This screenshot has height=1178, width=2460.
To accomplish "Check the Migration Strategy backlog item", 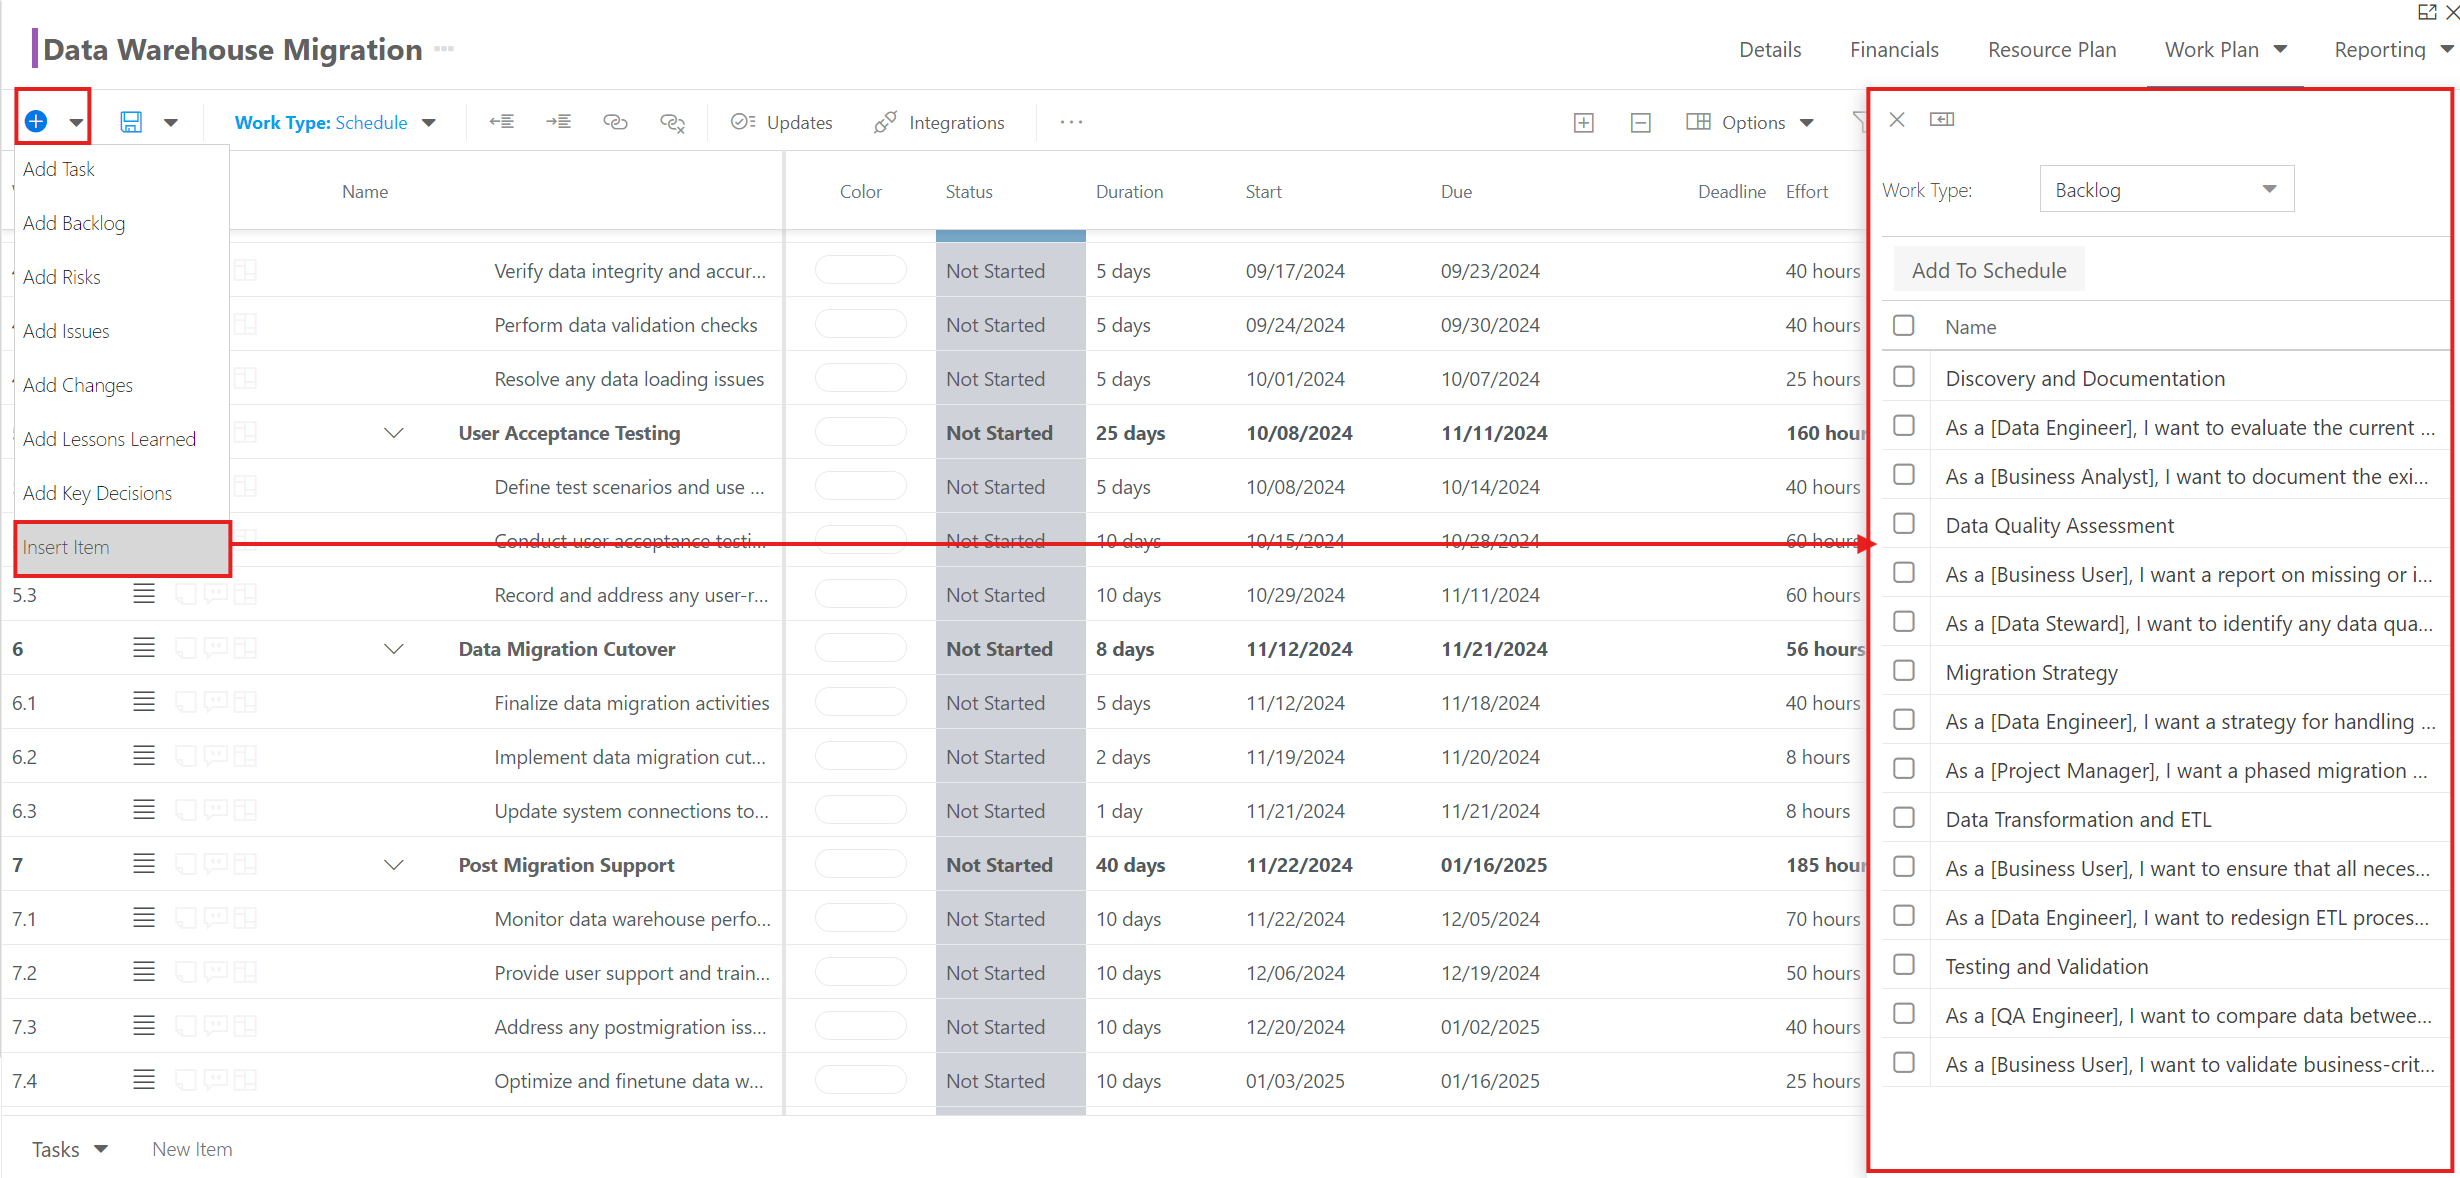I will coord(1904,671).
